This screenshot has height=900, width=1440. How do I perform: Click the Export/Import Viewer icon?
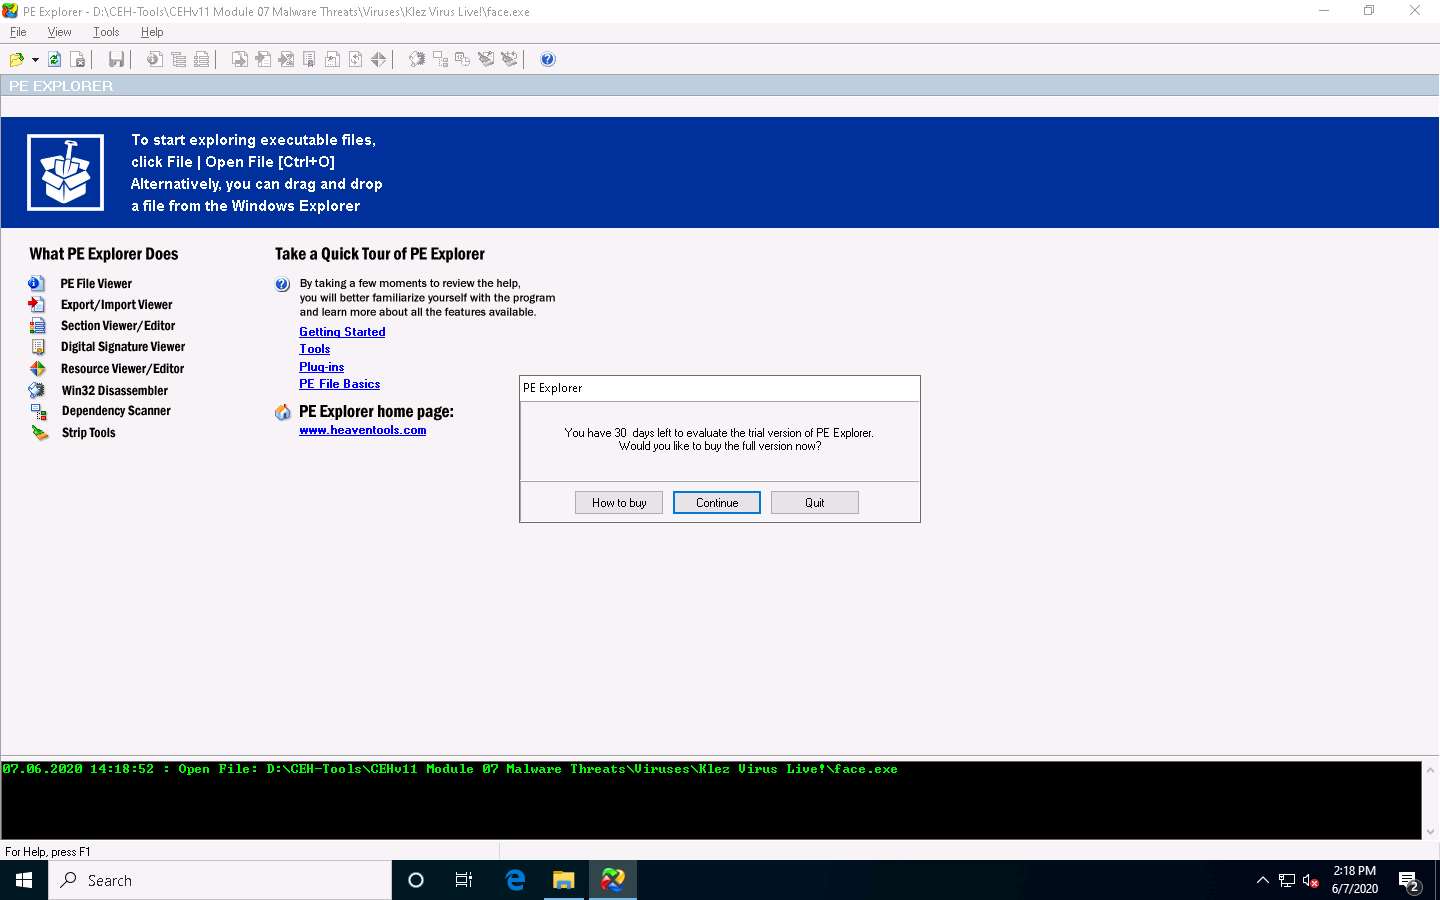point(37,304)
